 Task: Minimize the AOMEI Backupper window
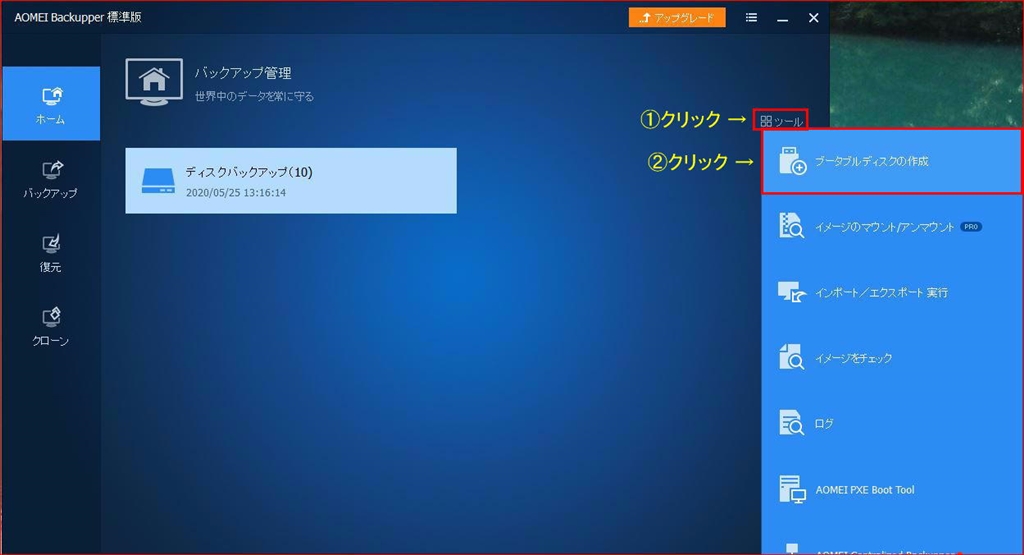(782, 18)
